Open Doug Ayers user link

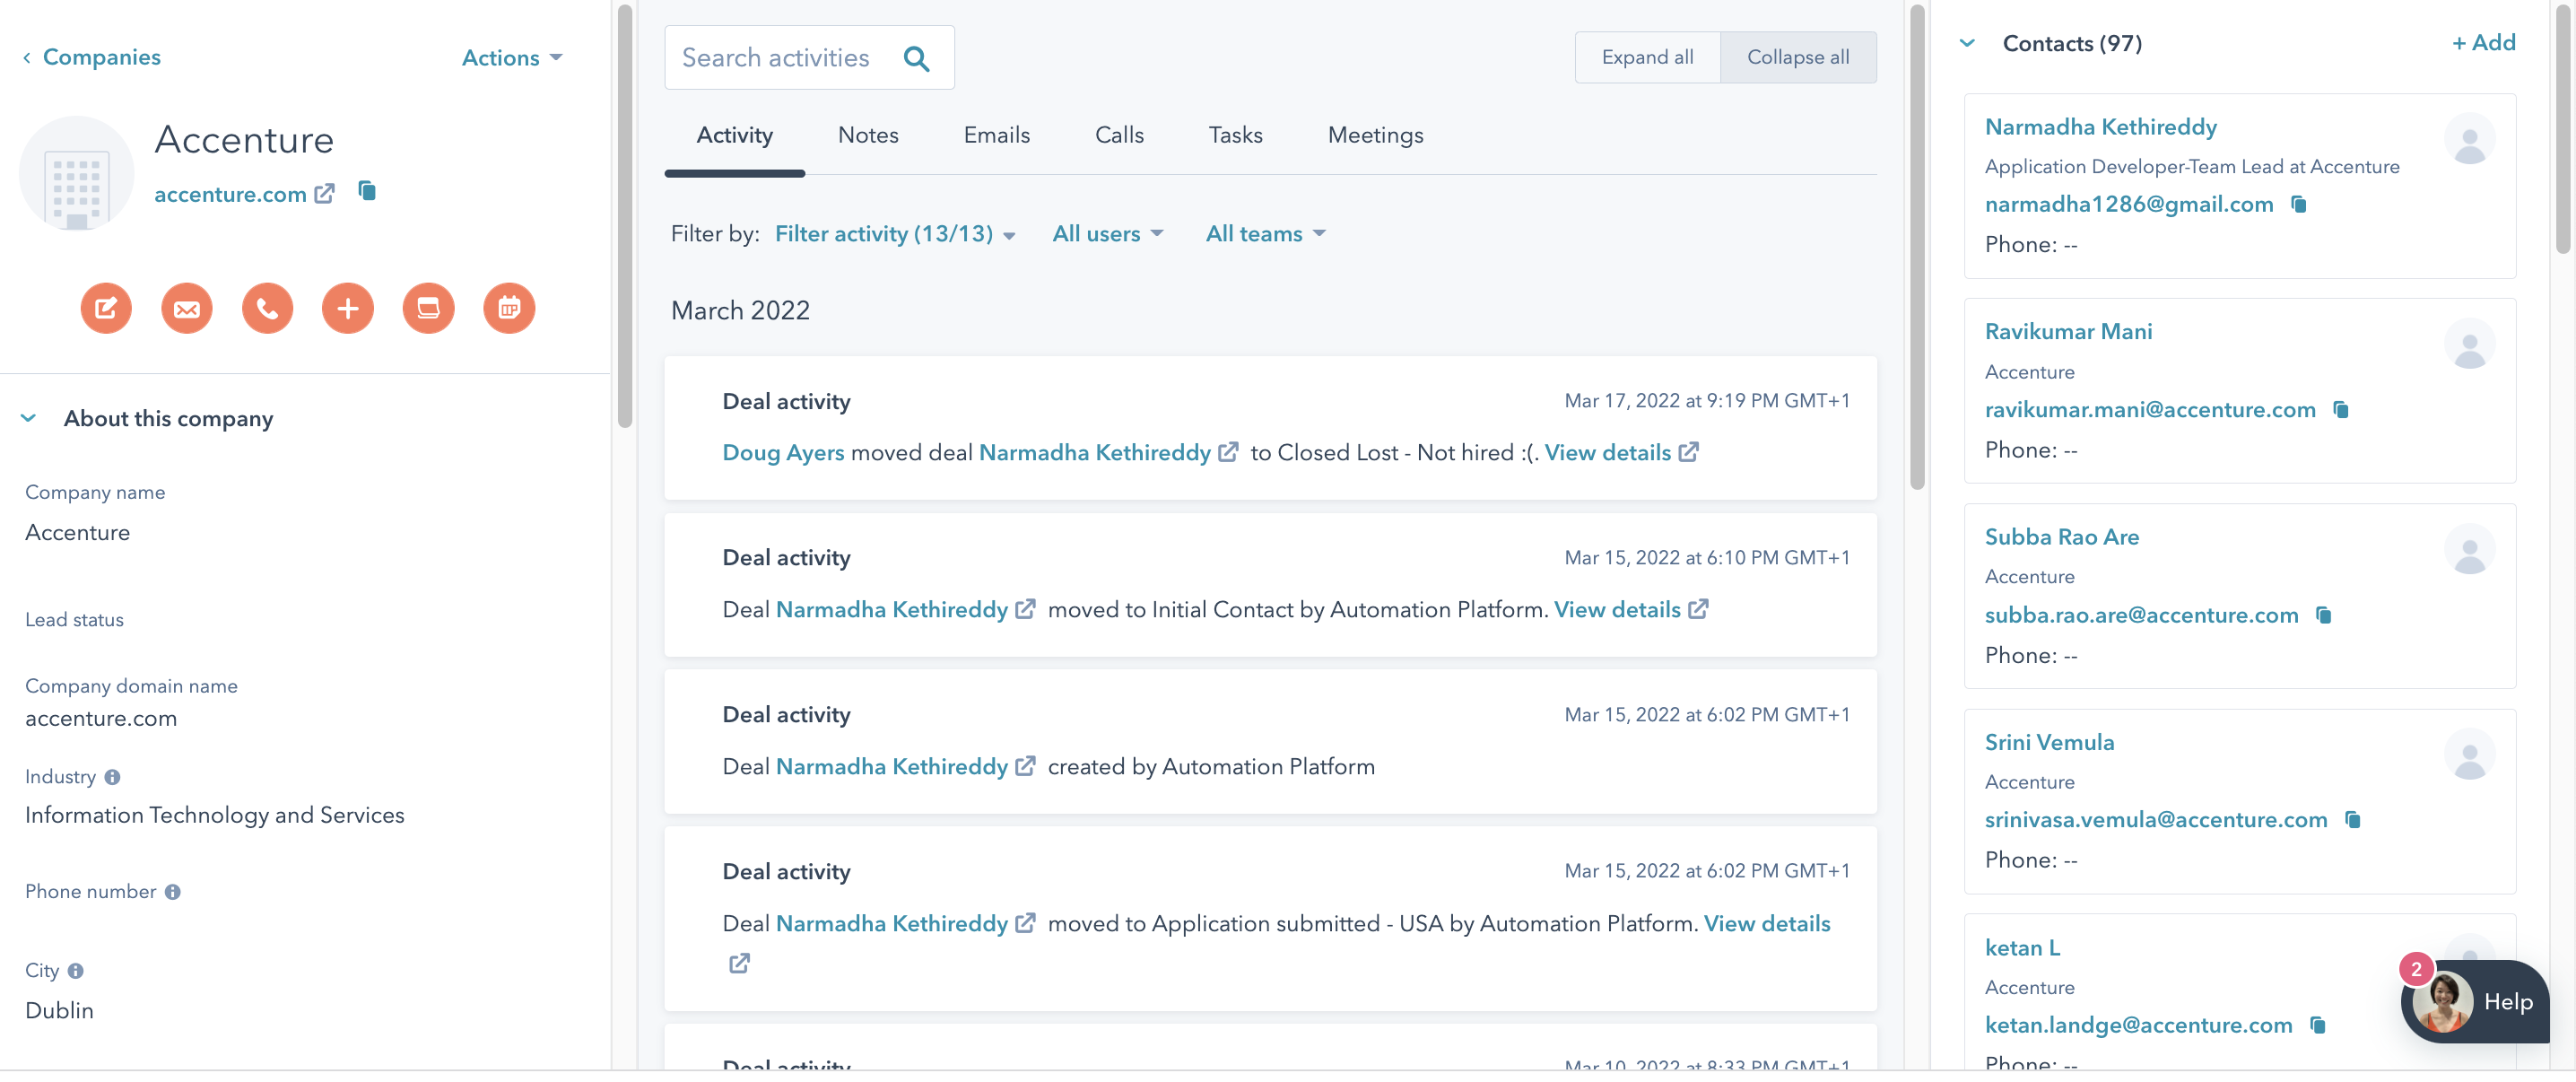point(783,453)
